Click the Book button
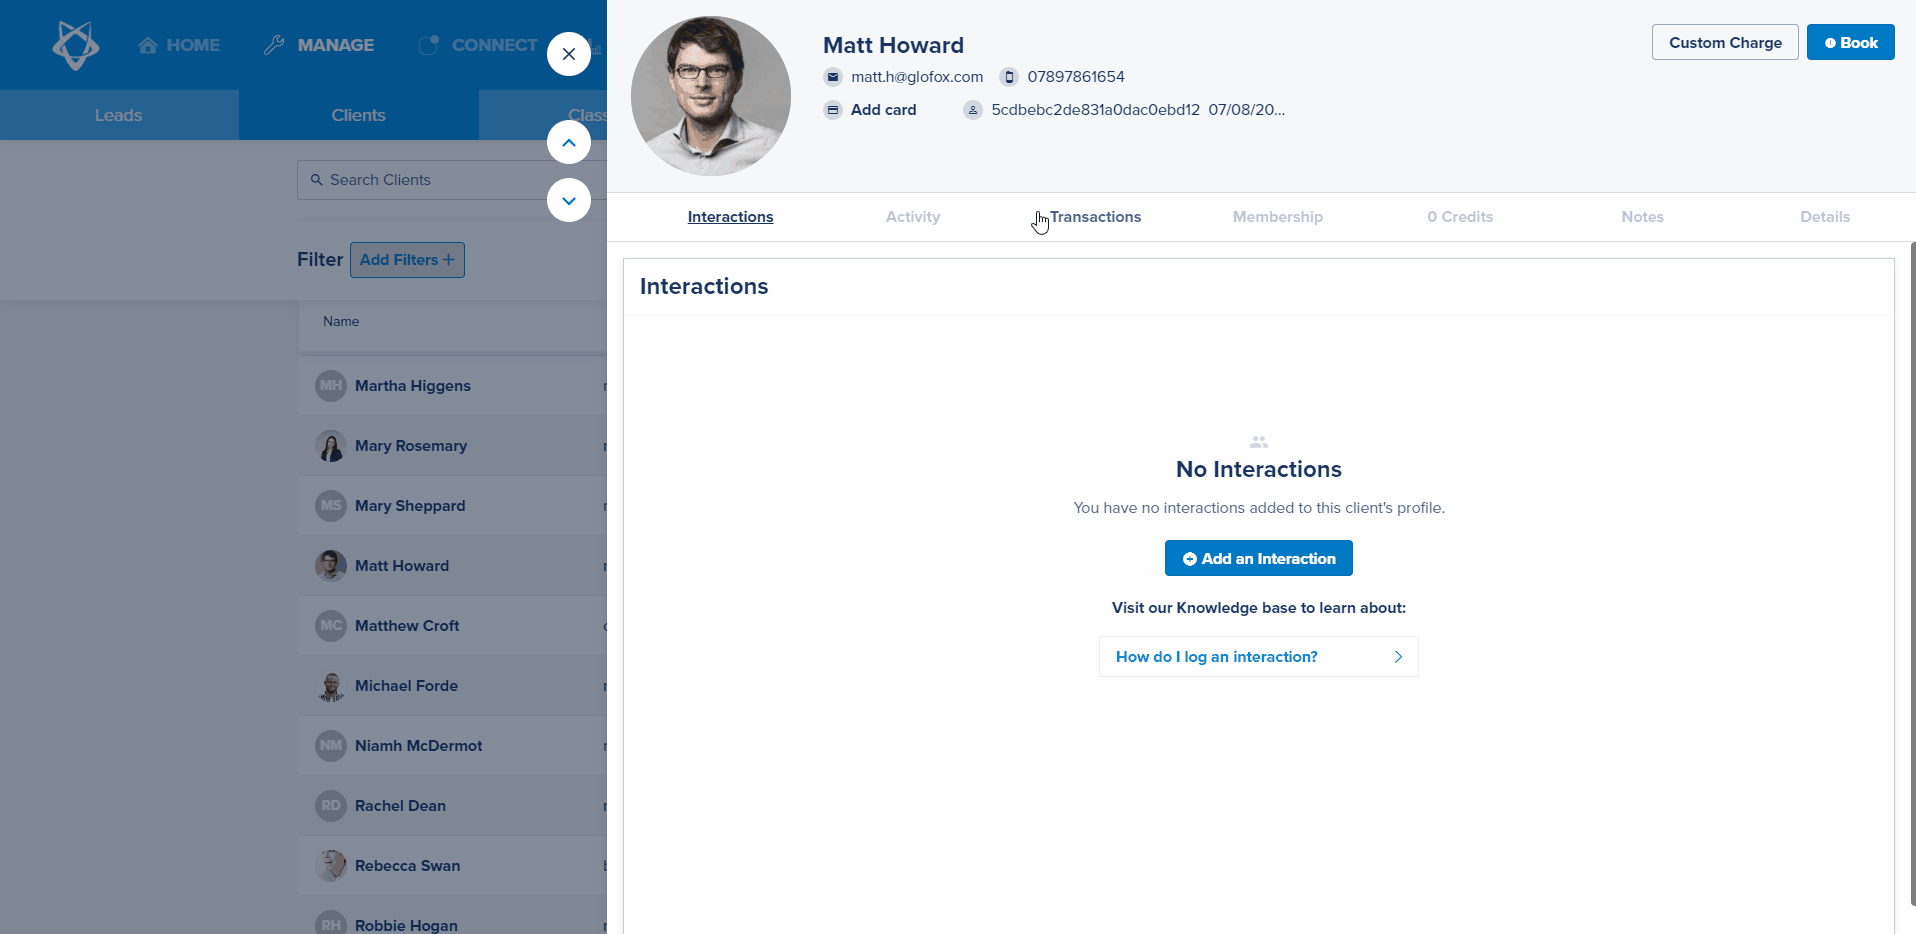Viewport: 1916px width, 934px height. 1851,42
